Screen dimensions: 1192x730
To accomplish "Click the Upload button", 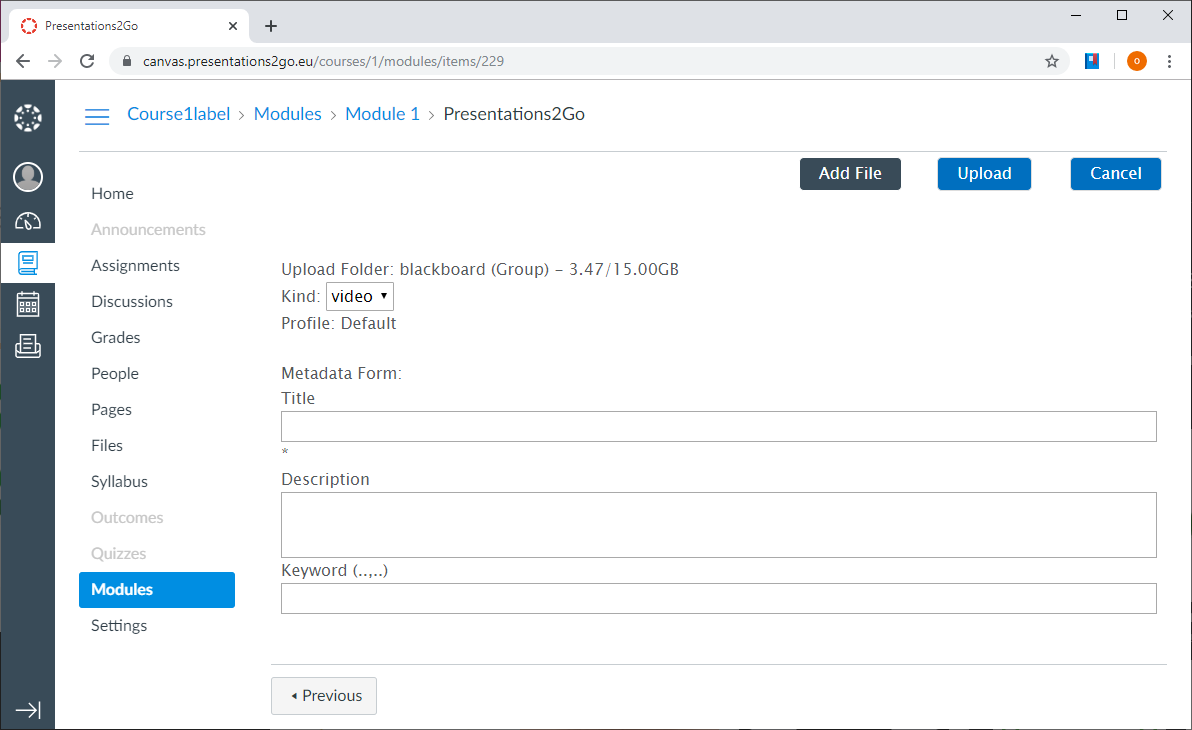I will [984, 173].
